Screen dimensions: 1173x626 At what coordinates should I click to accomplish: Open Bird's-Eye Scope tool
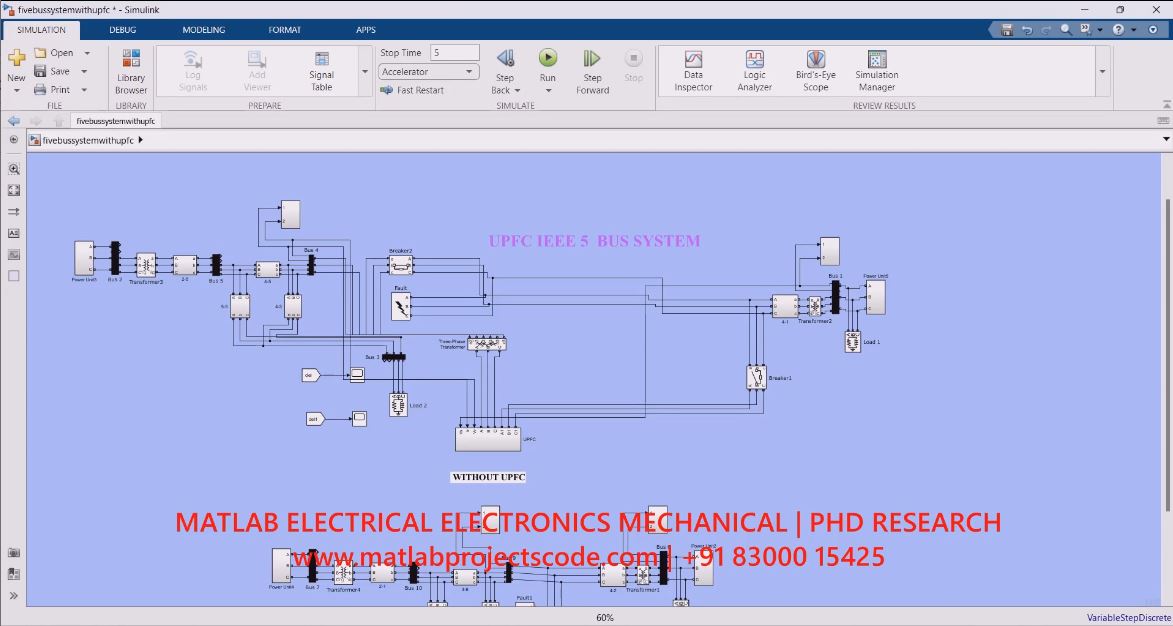tap(815, 71)
